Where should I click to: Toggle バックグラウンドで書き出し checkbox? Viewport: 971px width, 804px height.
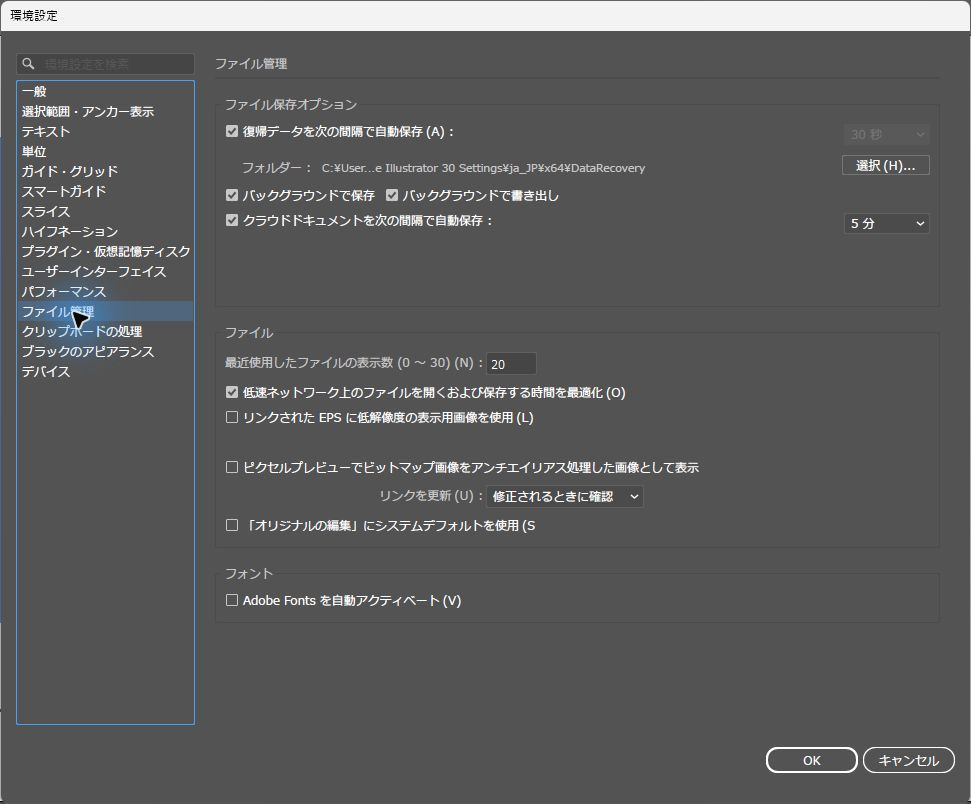[391, 195]
